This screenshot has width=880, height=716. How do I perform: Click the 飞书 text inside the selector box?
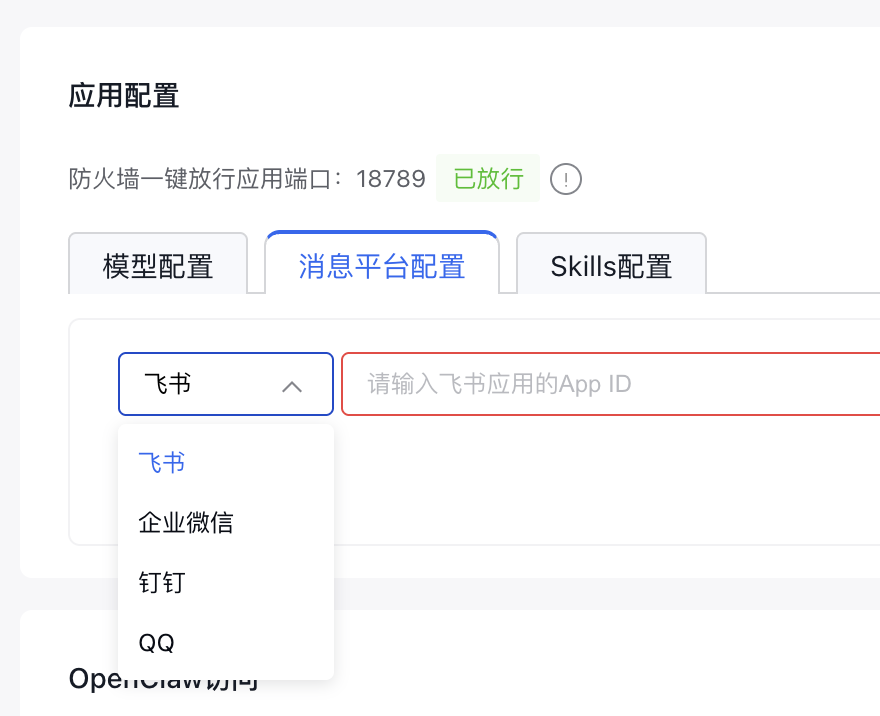pos(168,384)
